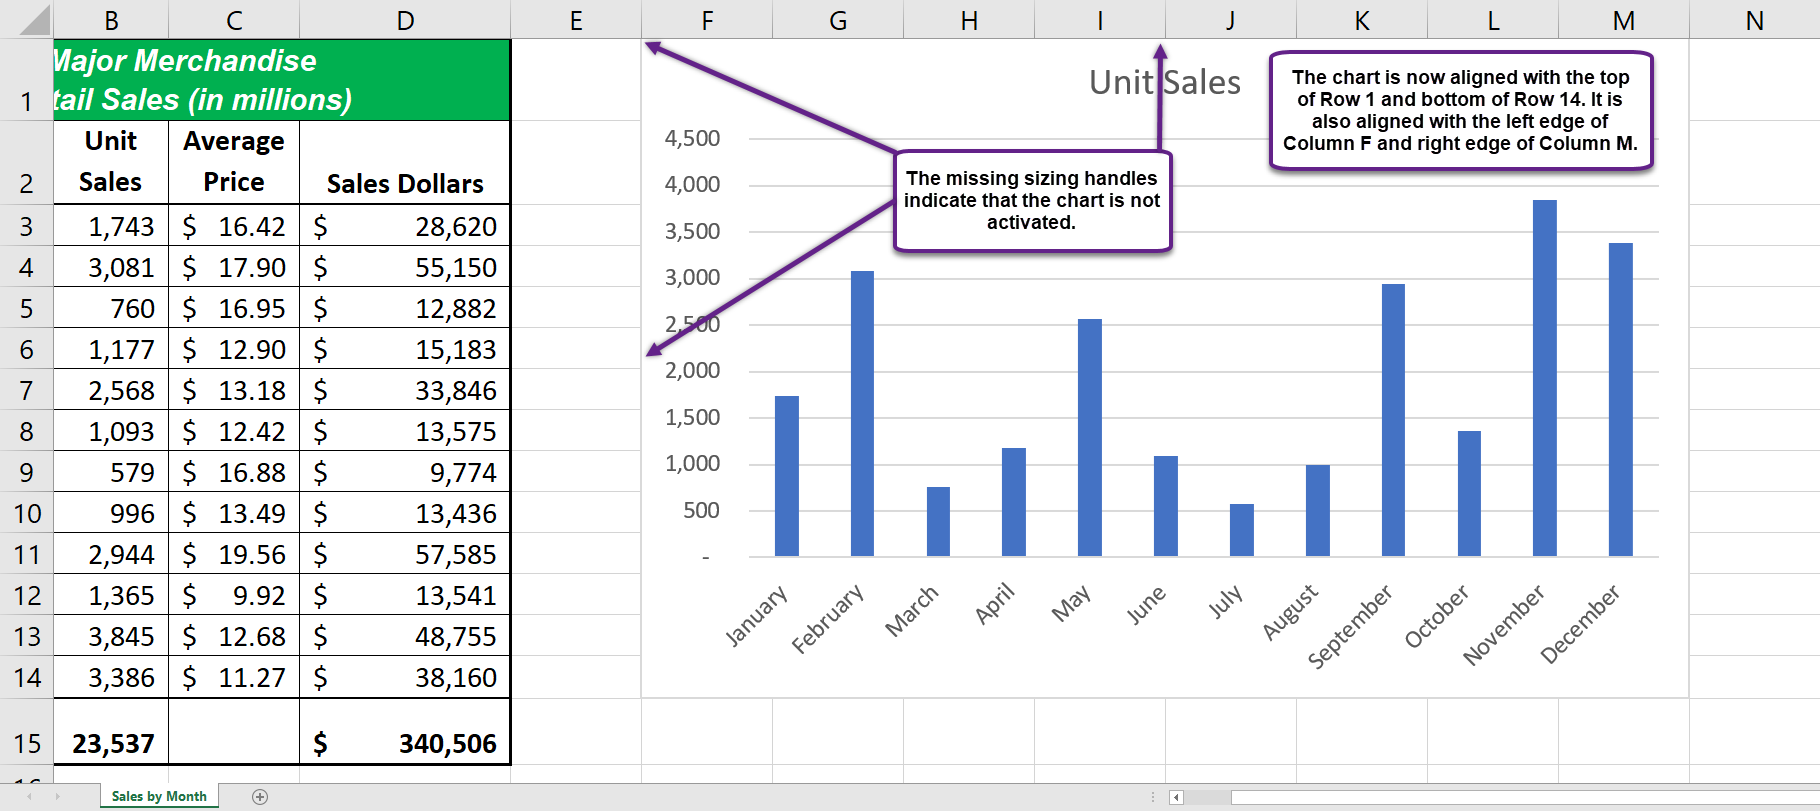This screenshot has width=1820, height=811.
Task: Select column I header
Action: [1100, 20]
